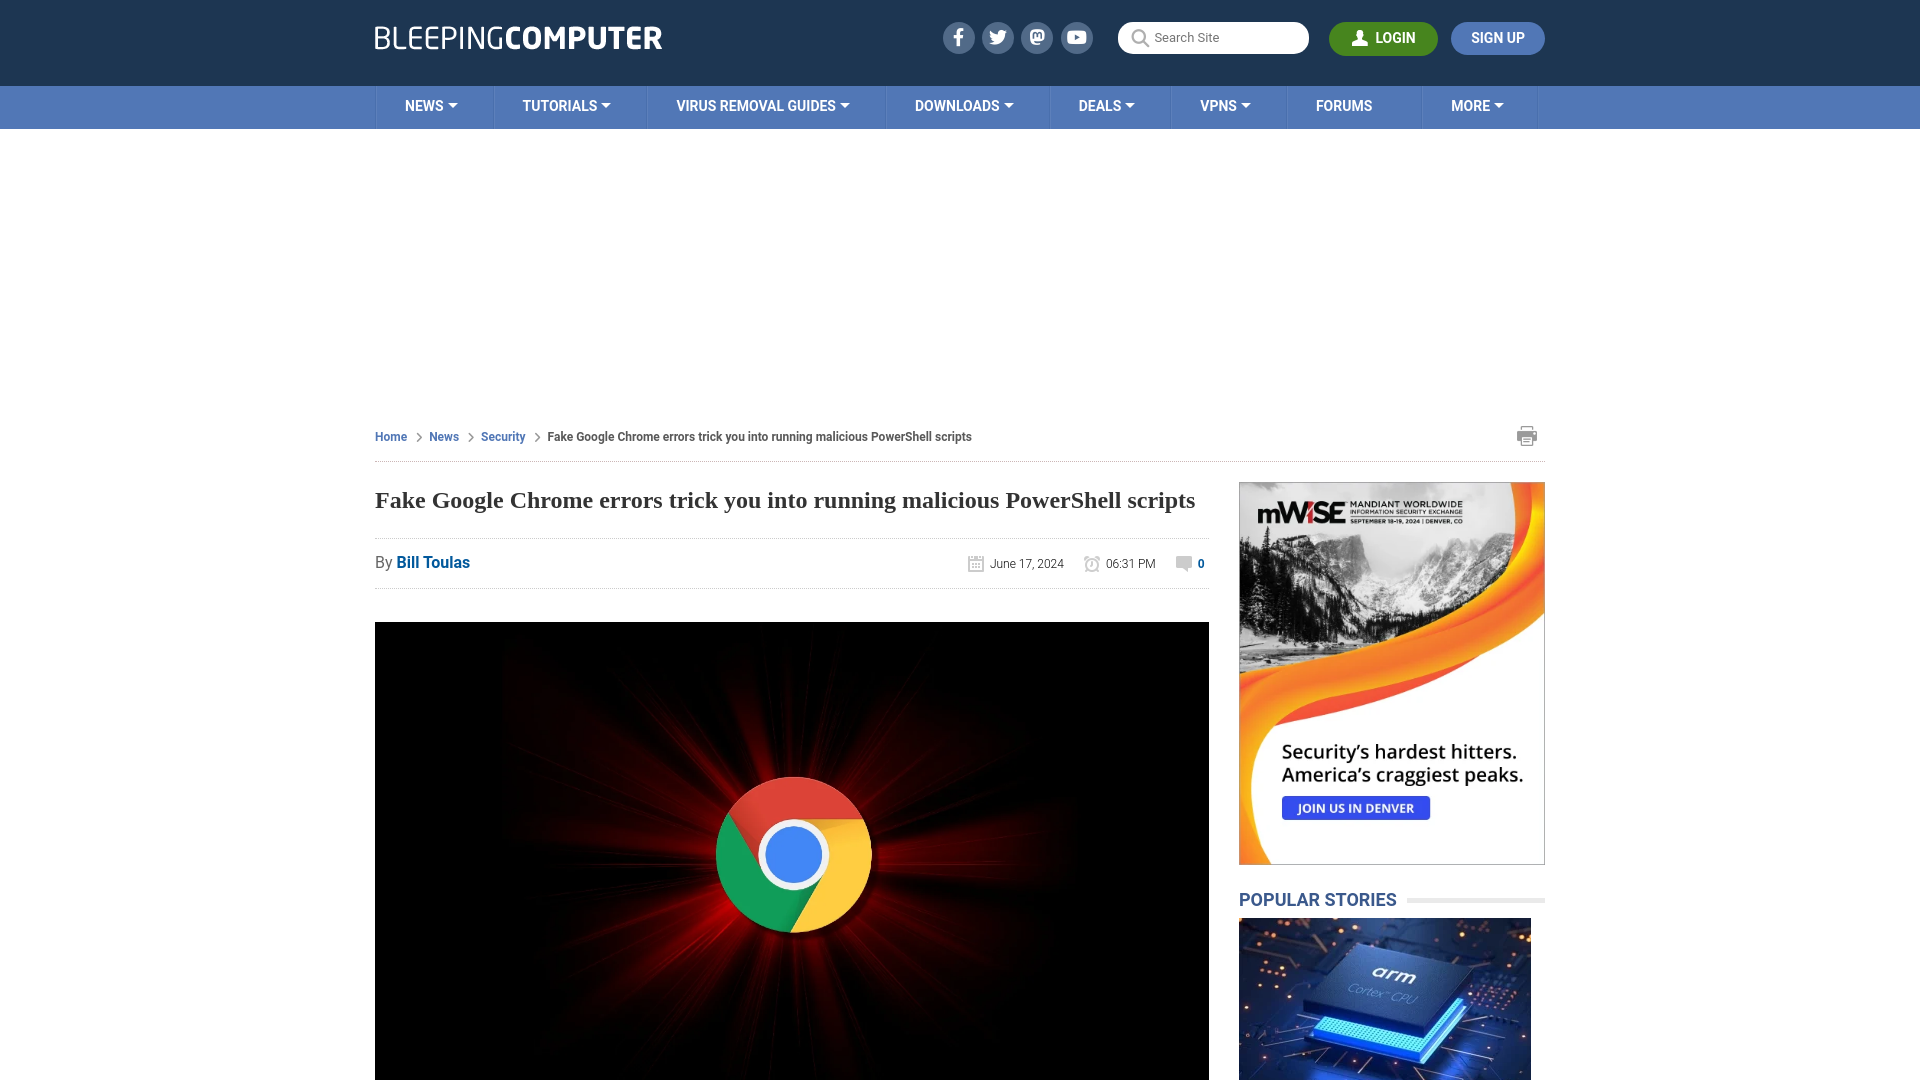Click the Security breadcrumb link
This screenshot has width=1920, height=1080.
(x=502, y=436)
